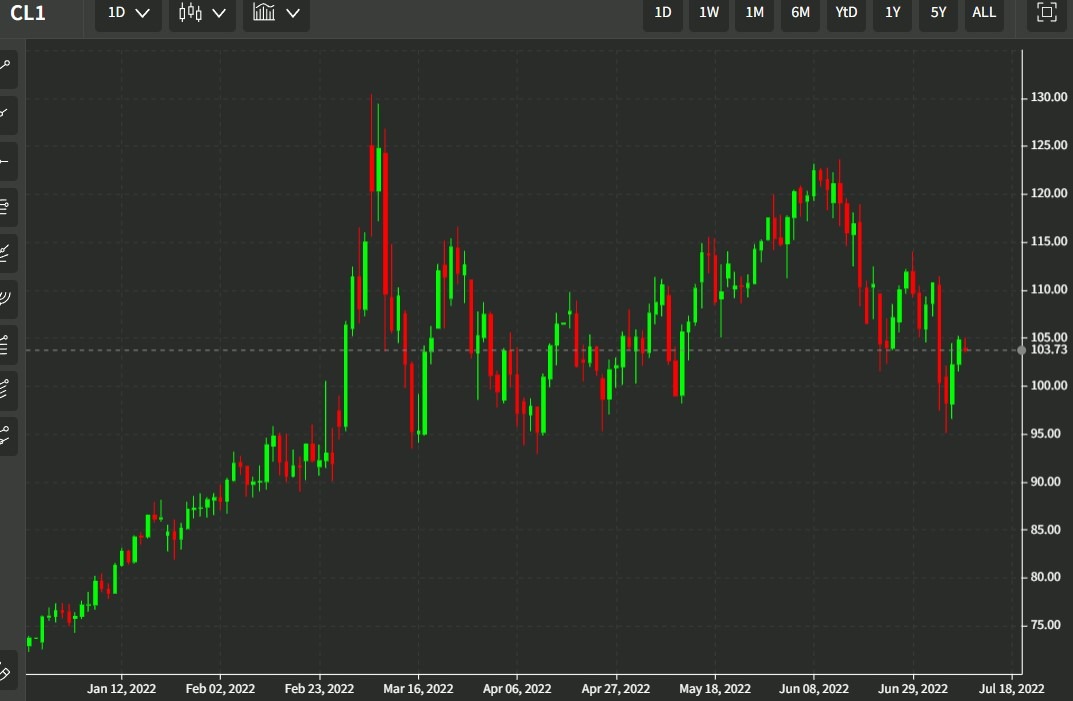Click the 103.73 current price label
This screenshot has width=1073, height=701.
1045,351
